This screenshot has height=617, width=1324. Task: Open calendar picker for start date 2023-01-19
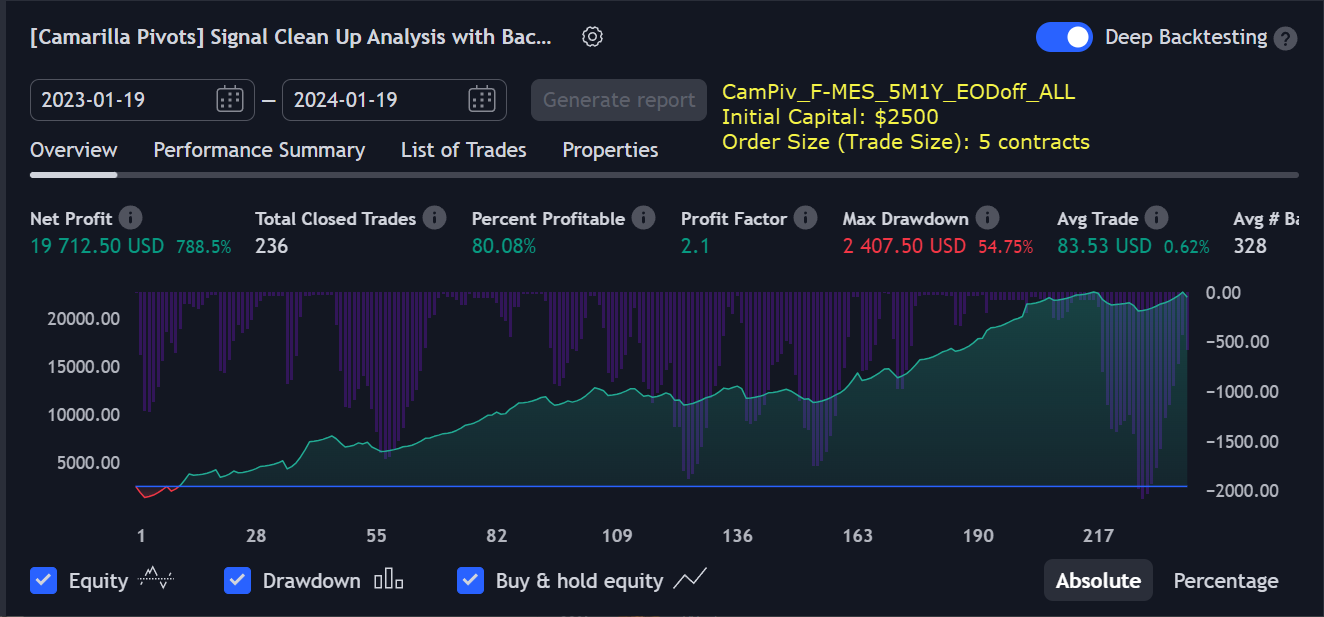click(230, 99)
